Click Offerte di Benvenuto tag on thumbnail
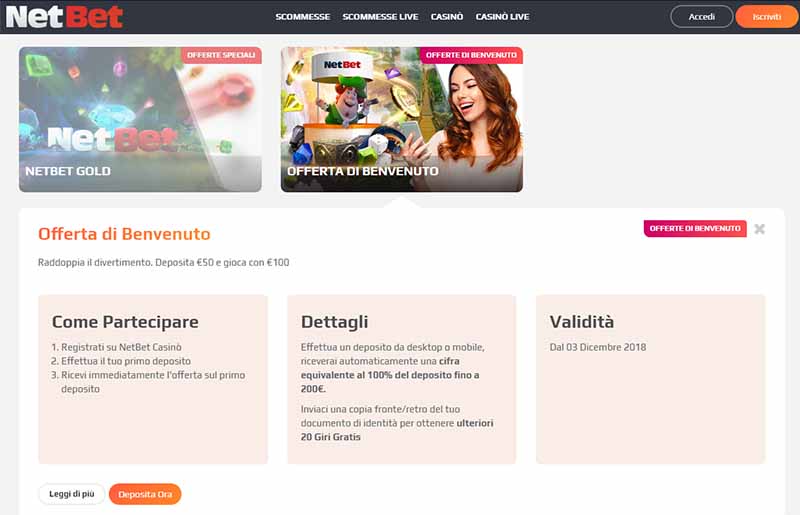Image resolution: width=800 pixels, height=515 pixels. 471,55
